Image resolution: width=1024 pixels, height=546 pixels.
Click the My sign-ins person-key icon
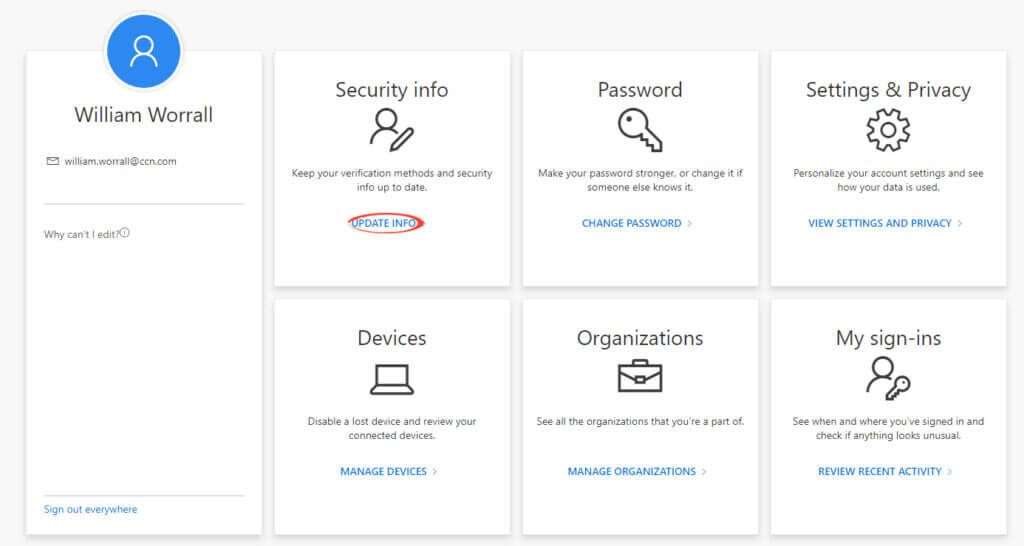point(888,378)
